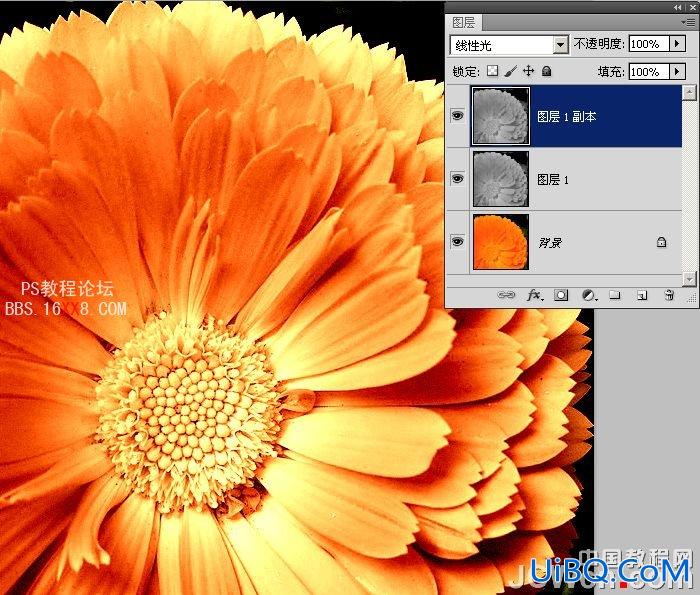
Task: Open the layer style fx menu
Action: coord(535,295)
